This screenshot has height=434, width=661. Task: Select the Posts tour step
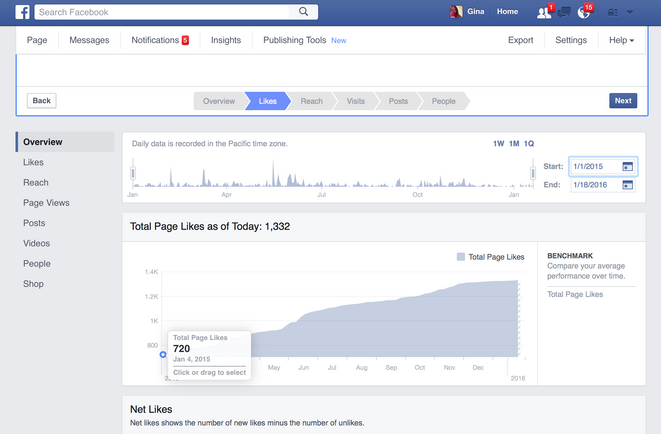[x=398, y=101]
